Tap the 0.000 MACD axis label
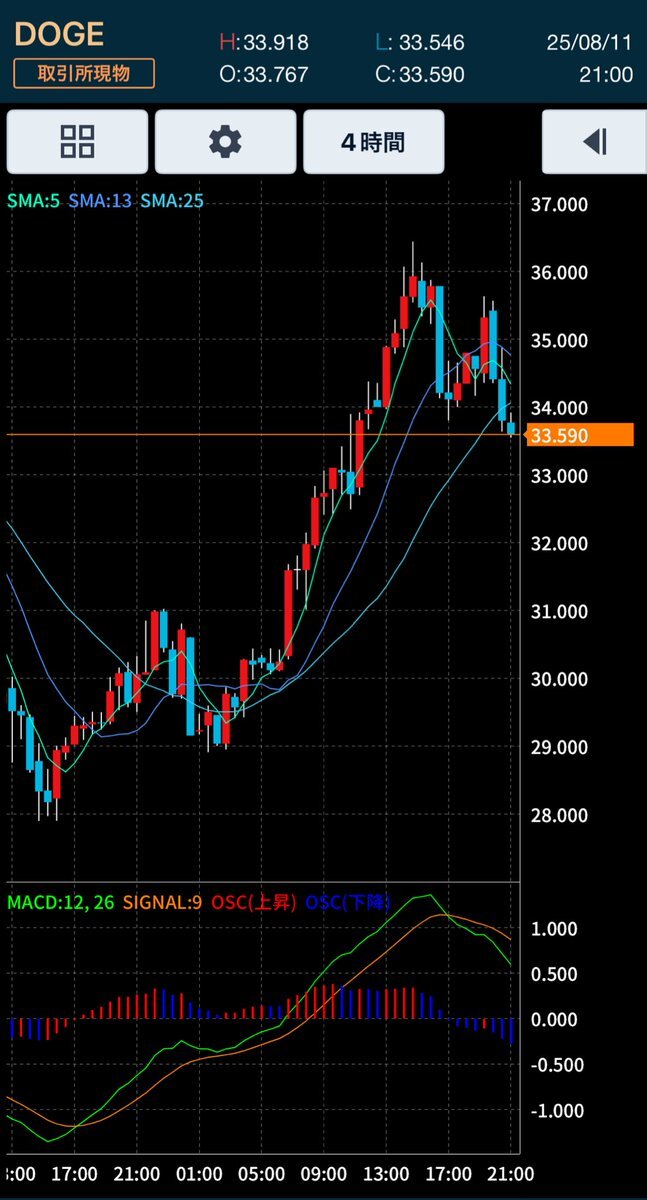This screenshot has width=647, height=1200. pyautogui.click(x=555, y=1019)
